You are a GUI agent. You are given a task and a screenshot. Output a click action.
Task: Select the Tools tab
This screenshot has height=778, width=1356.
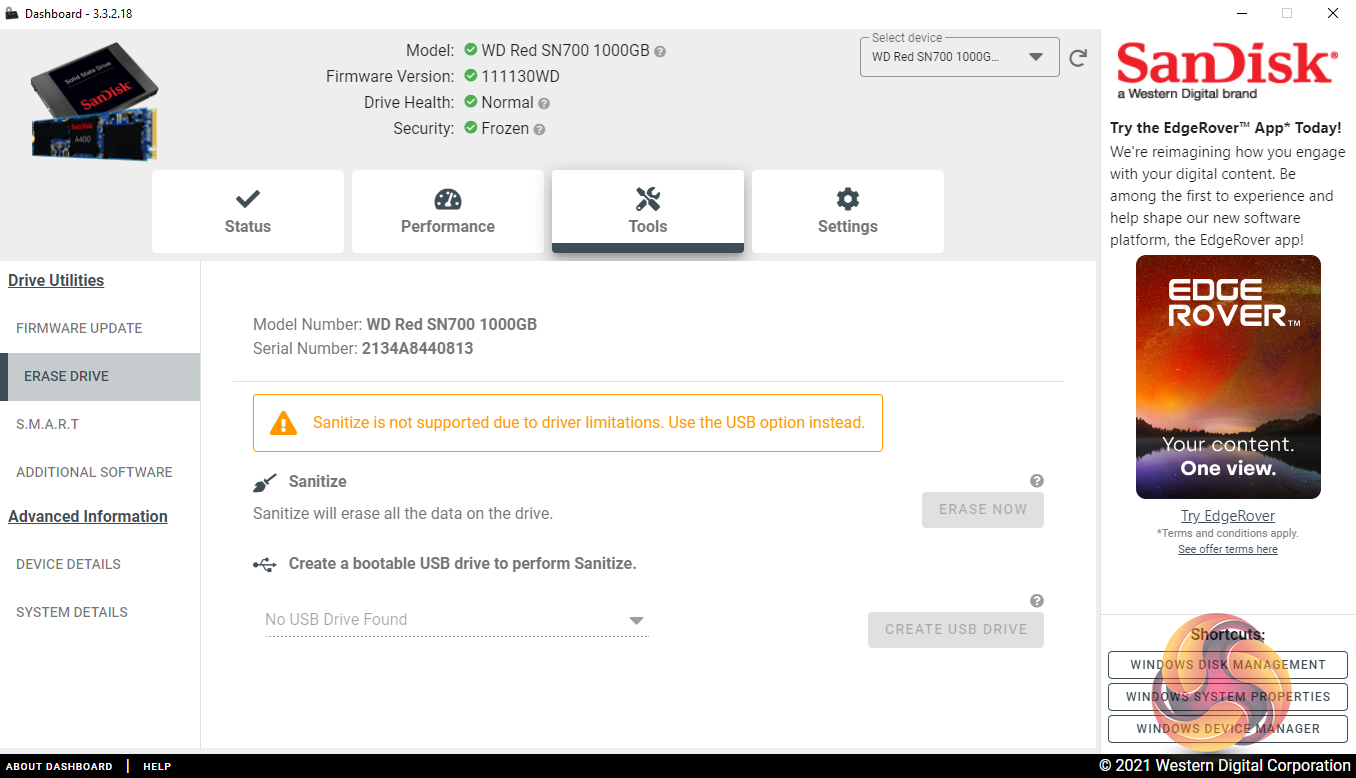648,211
